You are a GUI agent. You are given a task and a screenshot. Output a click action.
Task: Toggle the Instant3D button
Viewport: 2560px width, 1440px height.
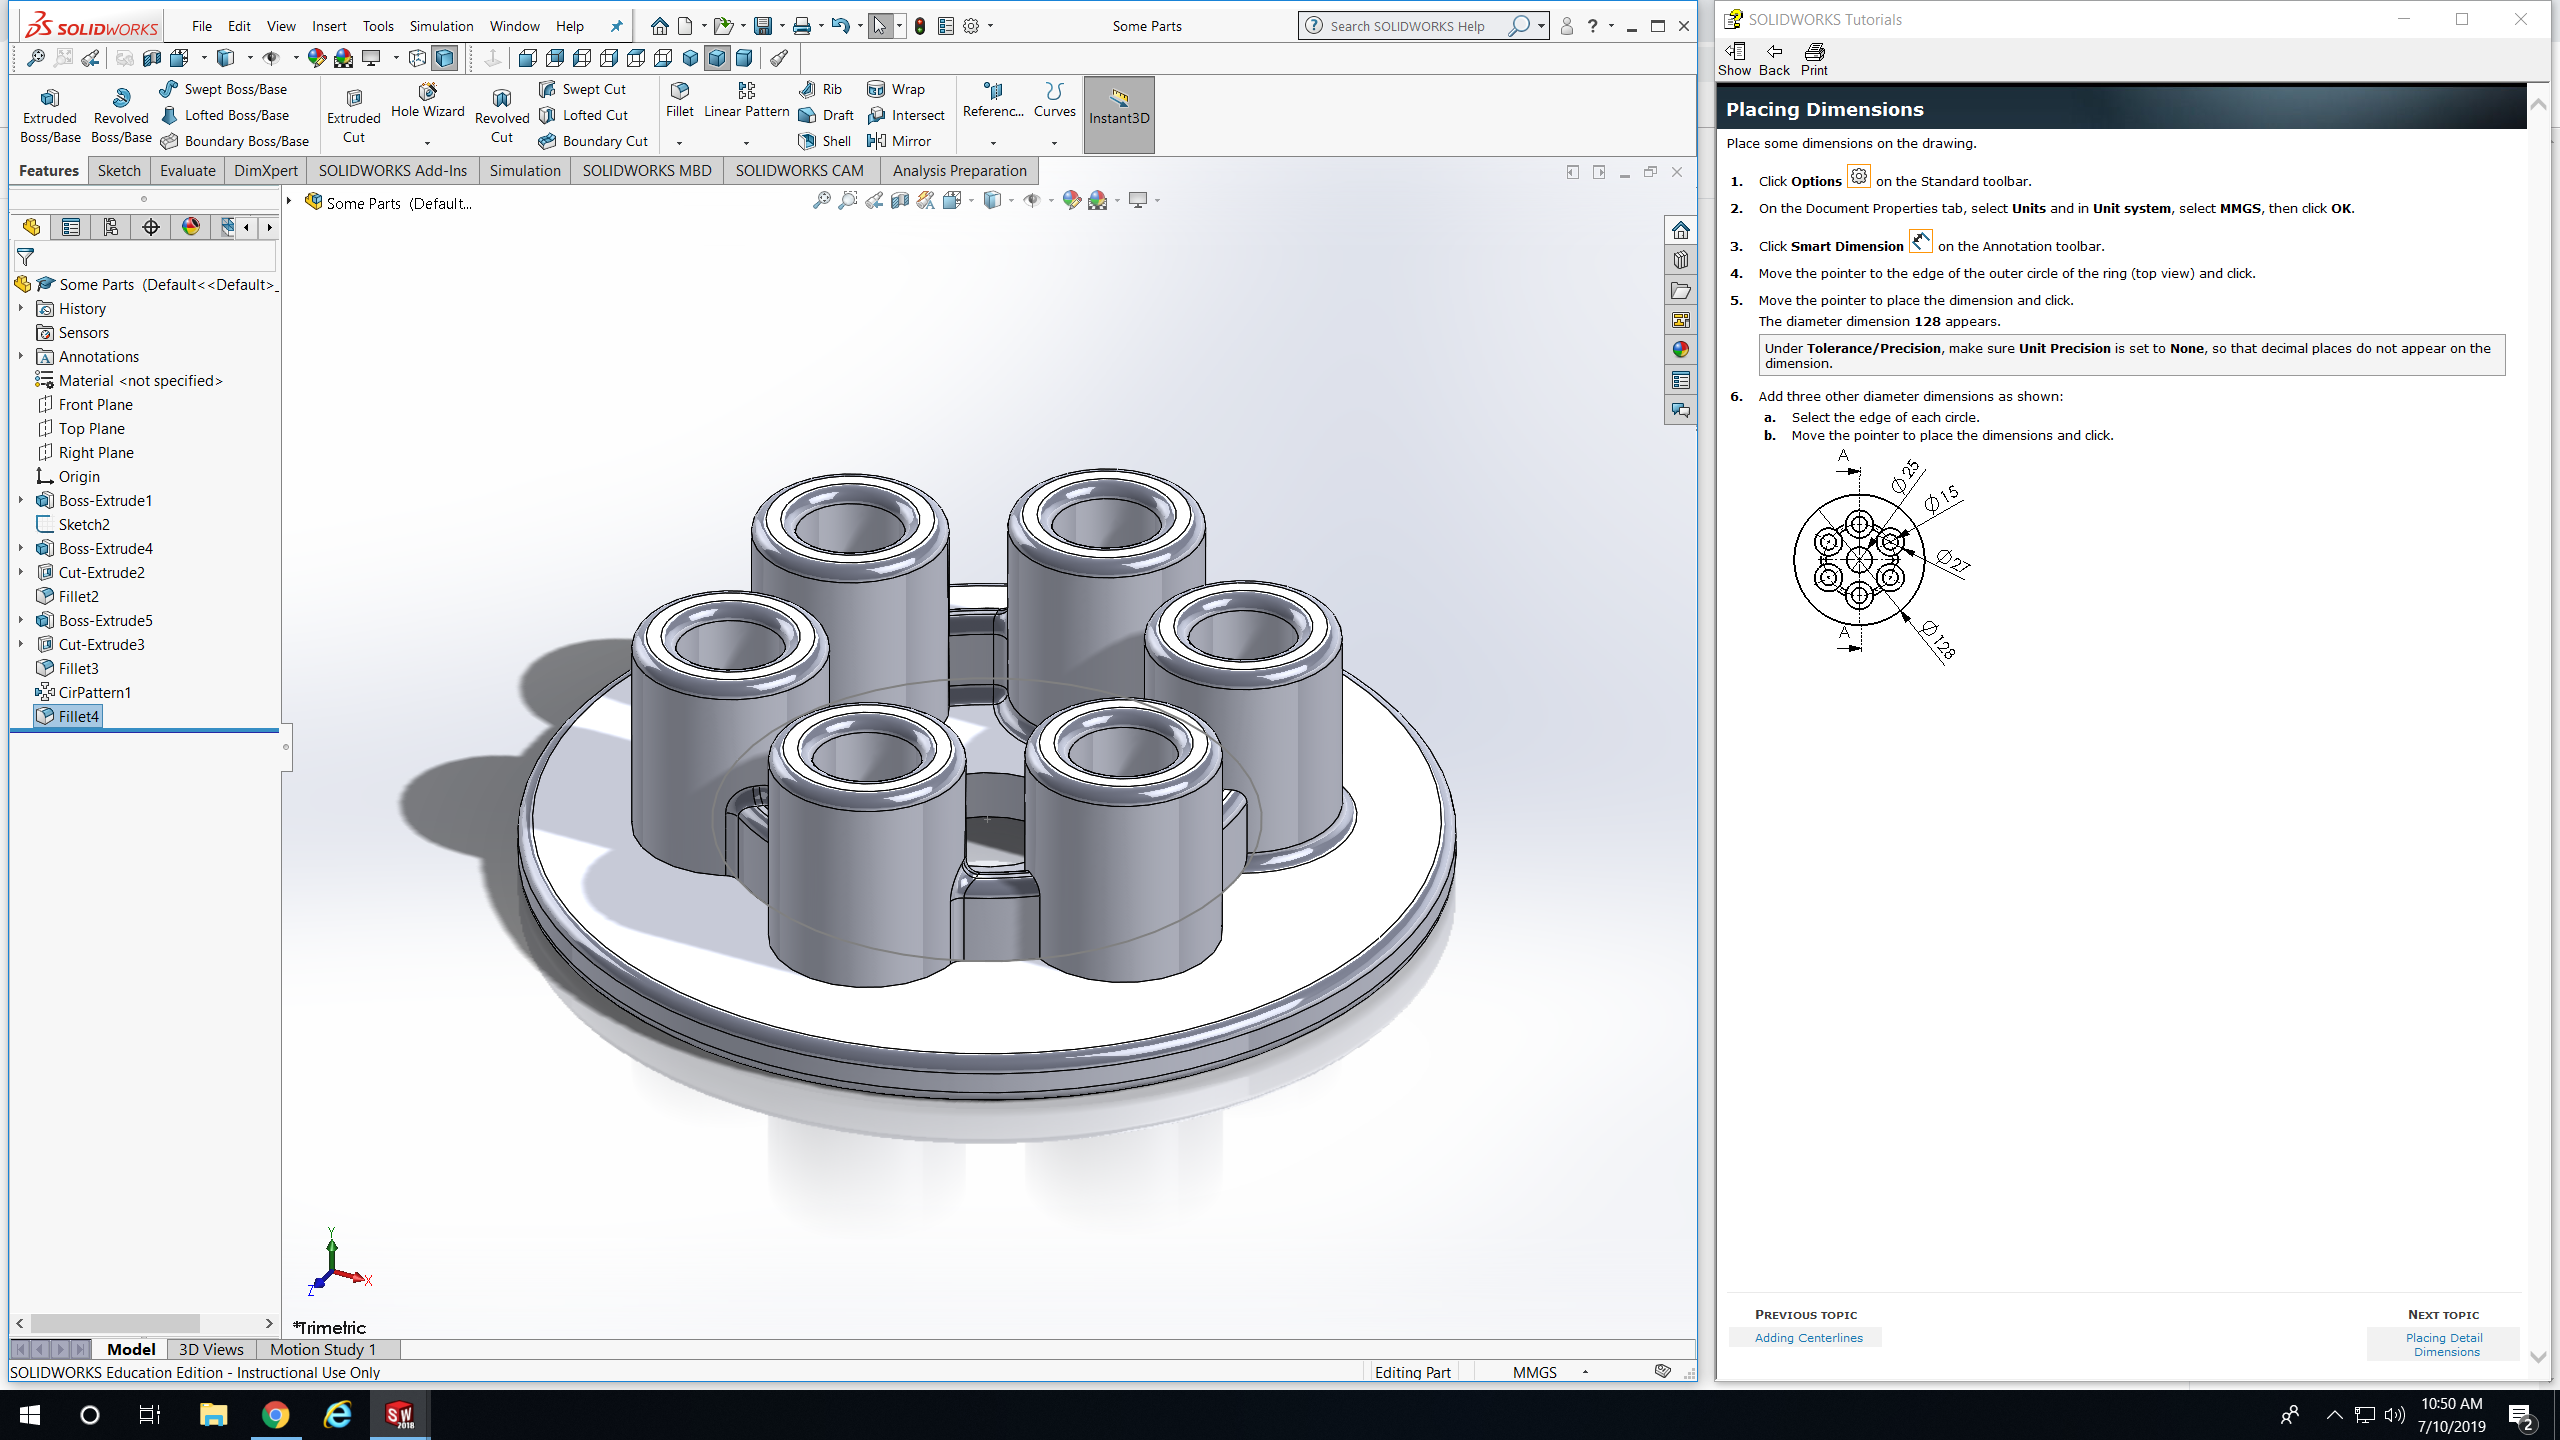pos(1118,114)
